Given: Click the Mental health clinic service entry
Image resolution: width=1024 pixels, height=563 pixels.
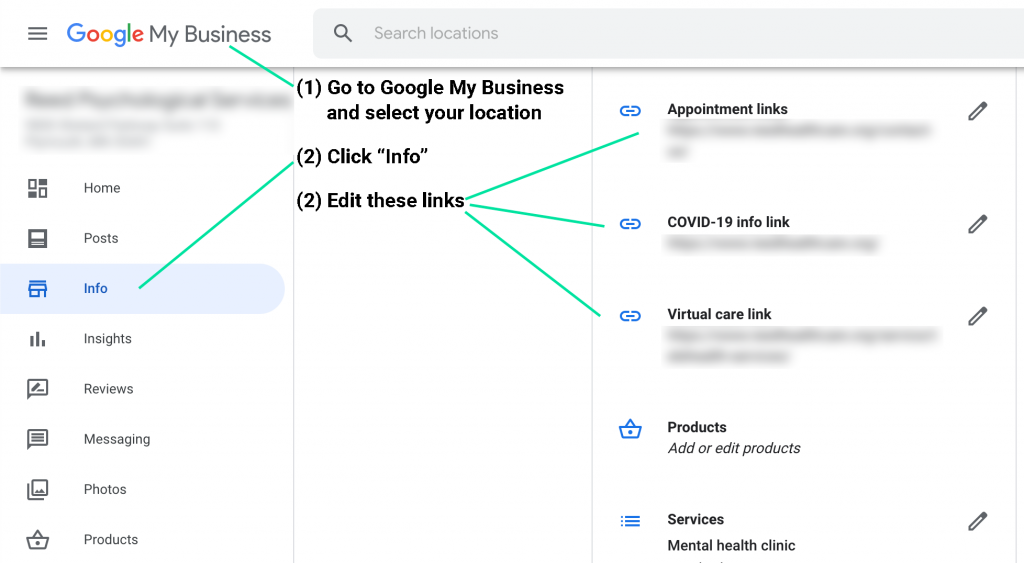Looking at the screenshot, I should tap(731, 545).
